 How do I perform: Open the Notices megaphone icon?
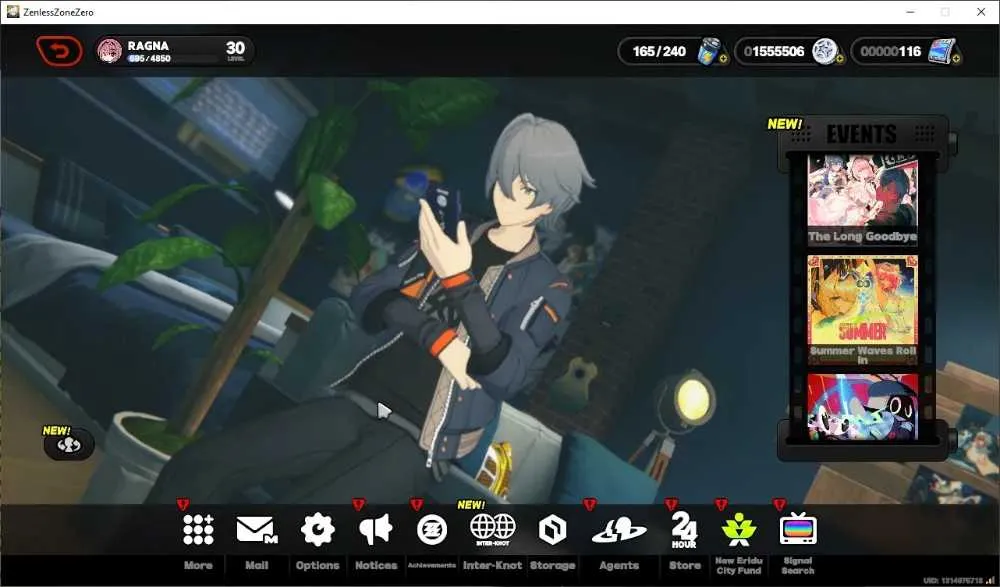pos(376,530)
